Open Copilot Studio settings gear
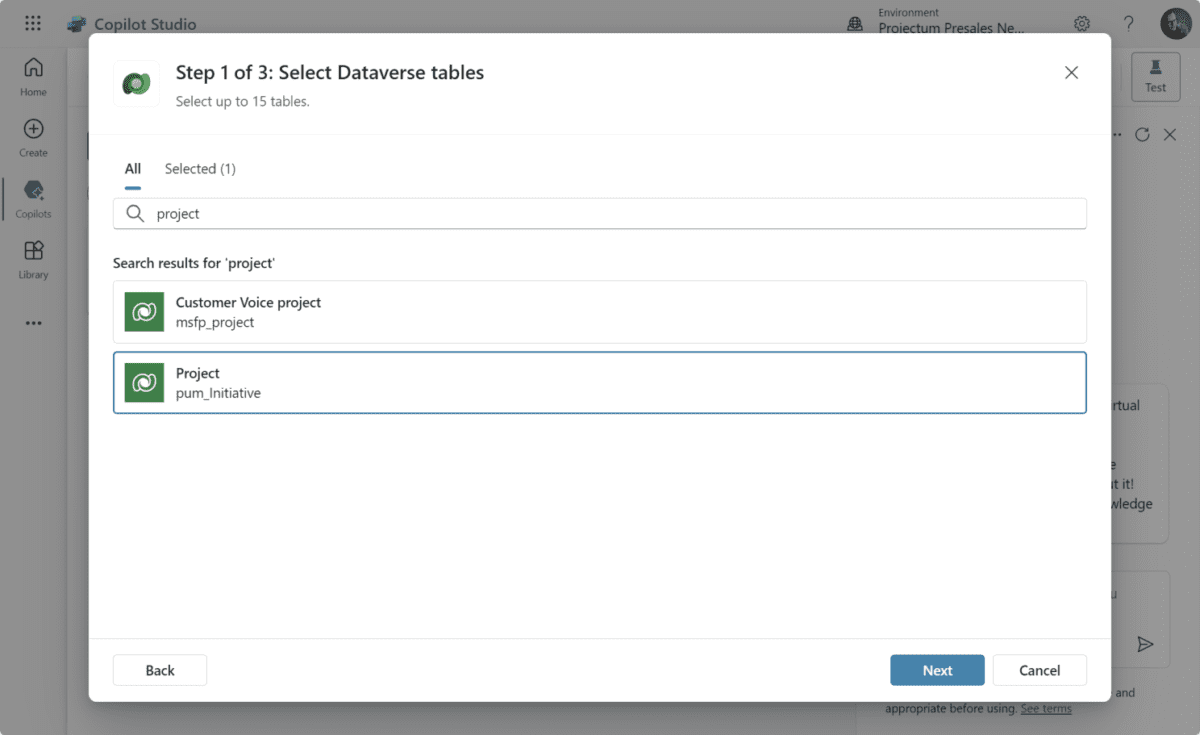Image resolution: width=1200 pixels, height=735 pixels. [x=1081, y=23]
